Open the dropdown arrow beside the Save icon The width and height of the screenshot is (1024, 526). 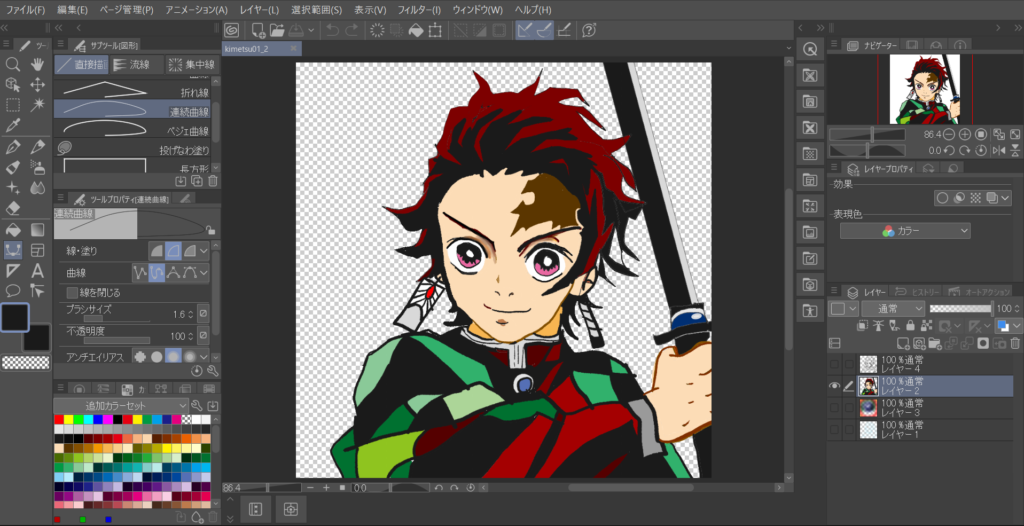[312, 30]
